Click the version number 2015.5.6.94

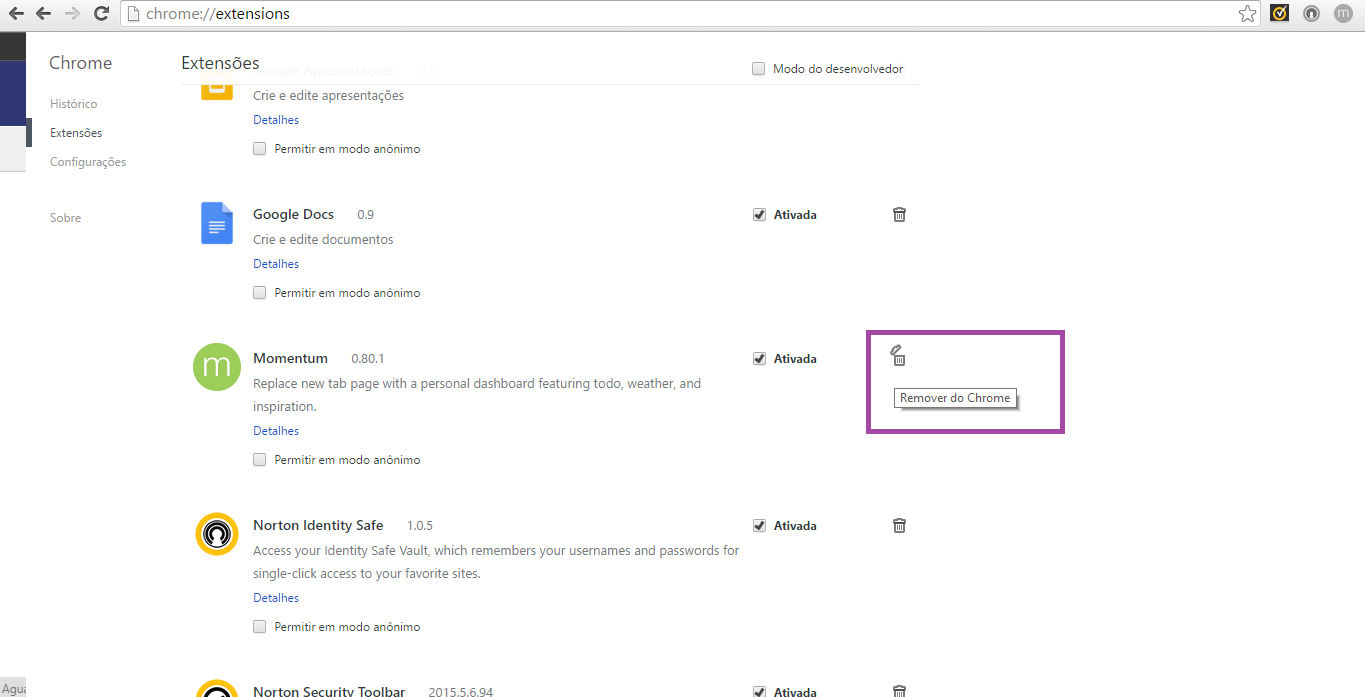coord(460,692)
